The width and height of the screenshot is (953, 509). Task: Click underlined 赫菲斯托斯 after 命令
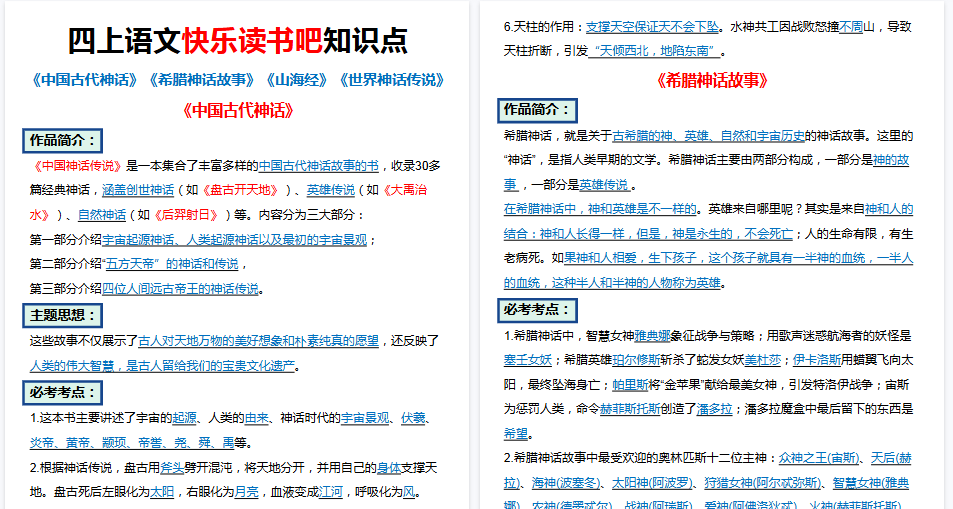point(630,409)
